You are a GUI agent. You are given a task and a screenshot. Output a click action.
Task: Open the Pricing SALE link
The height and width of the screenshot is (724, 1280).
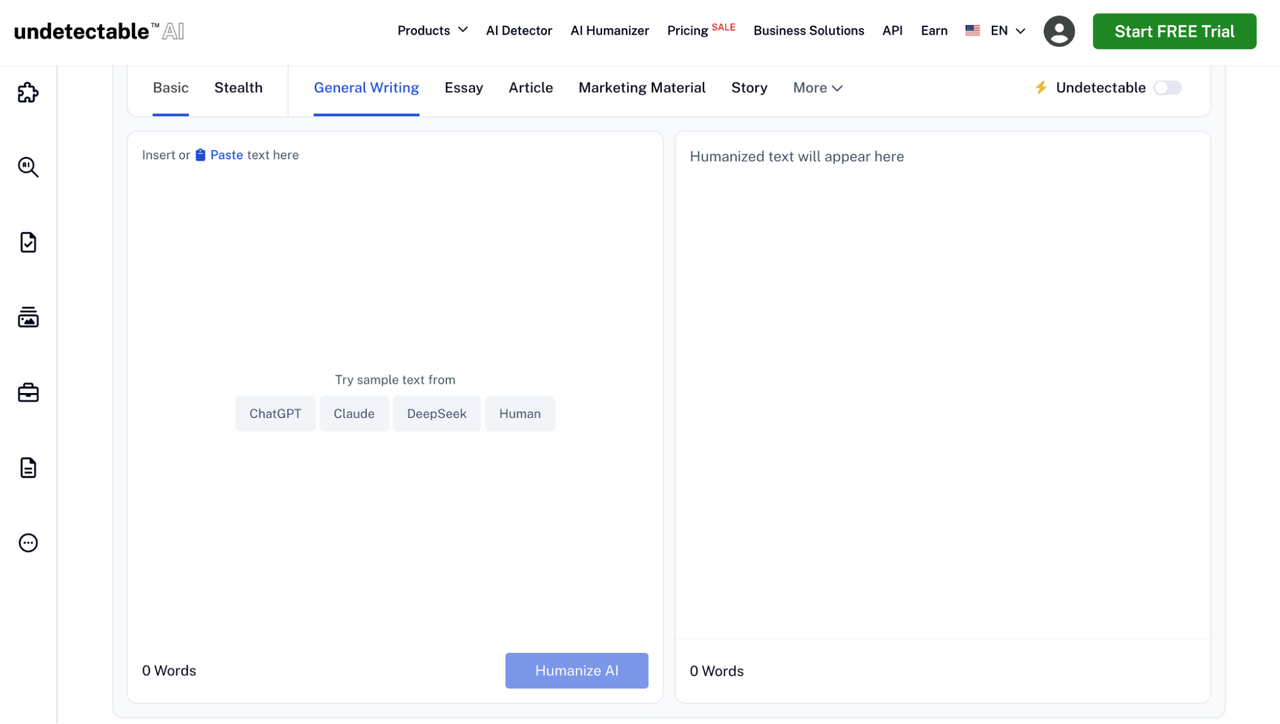pyautogui.click(x=701, y=31)
